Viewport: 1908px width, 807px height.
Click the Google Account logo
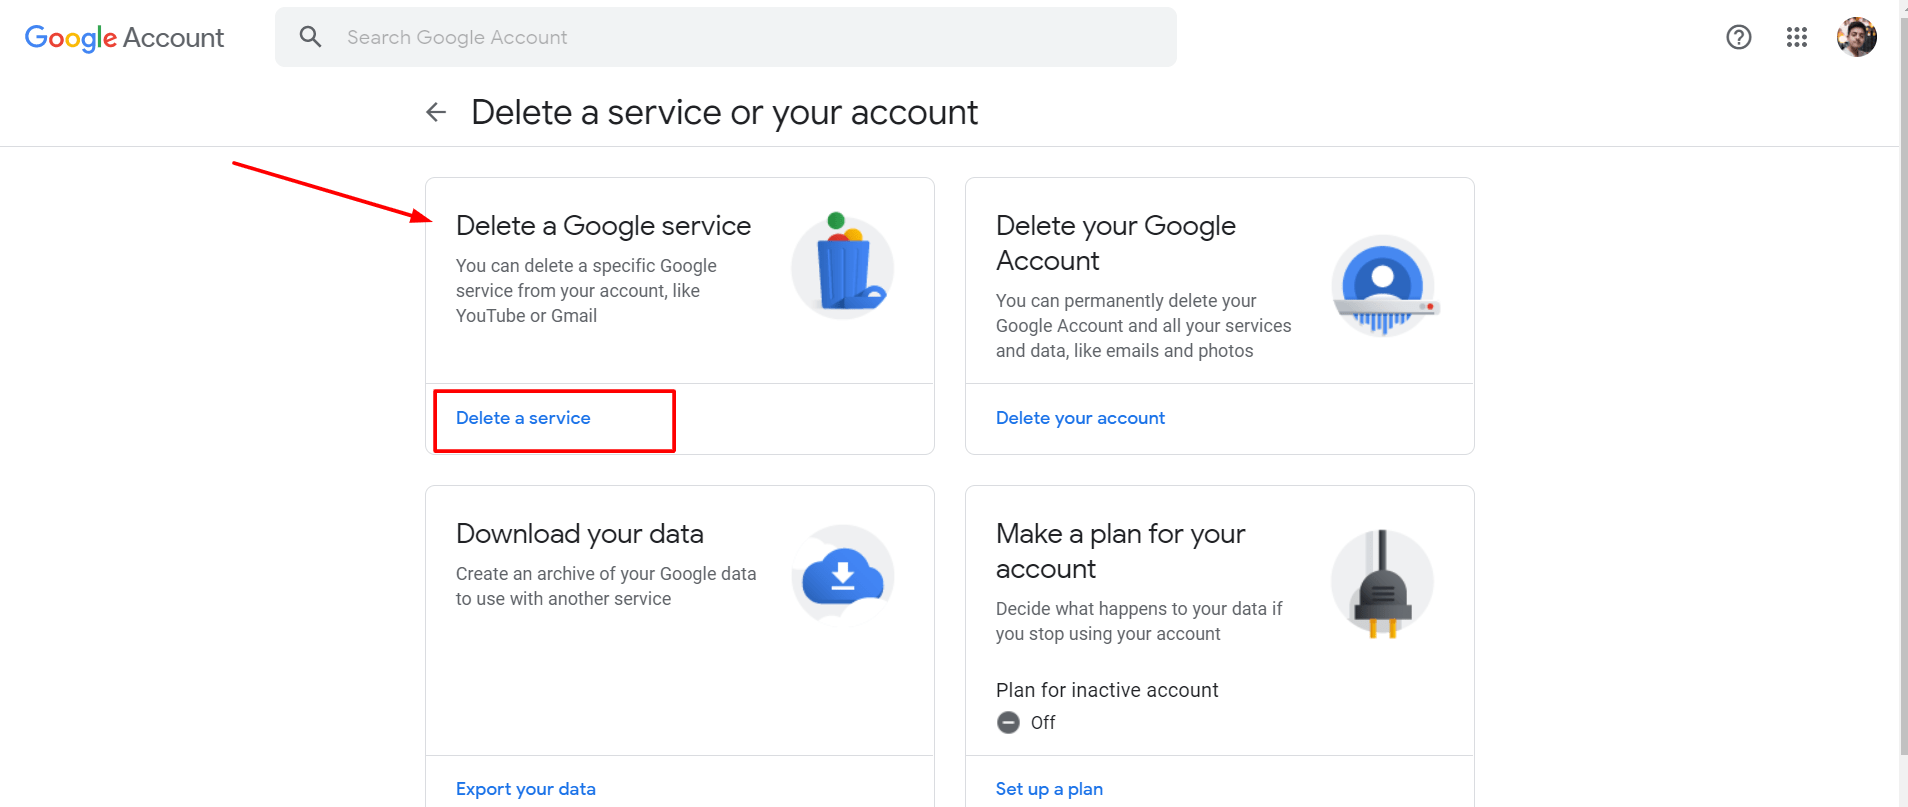pos(124,38)
